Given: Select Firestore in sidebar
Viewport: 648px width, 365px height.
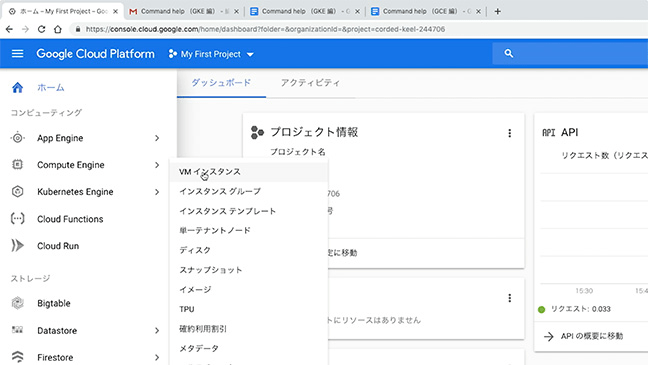Looking at the screenshot, I should click(x=55, y=358).
